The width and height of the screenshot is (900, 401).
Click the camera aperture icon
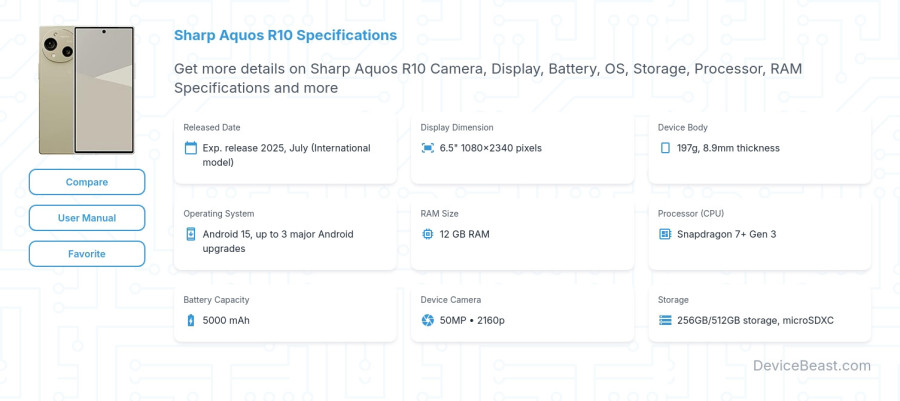[428, 320]
